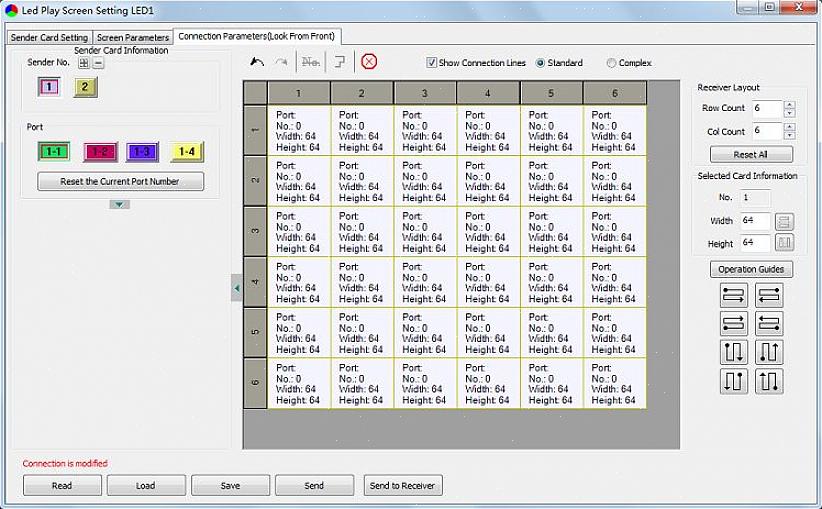This screenshot has width=822, height=509.
Task: Choose horizontal snake layout starting top-left
Action: (x=733, y=295)
